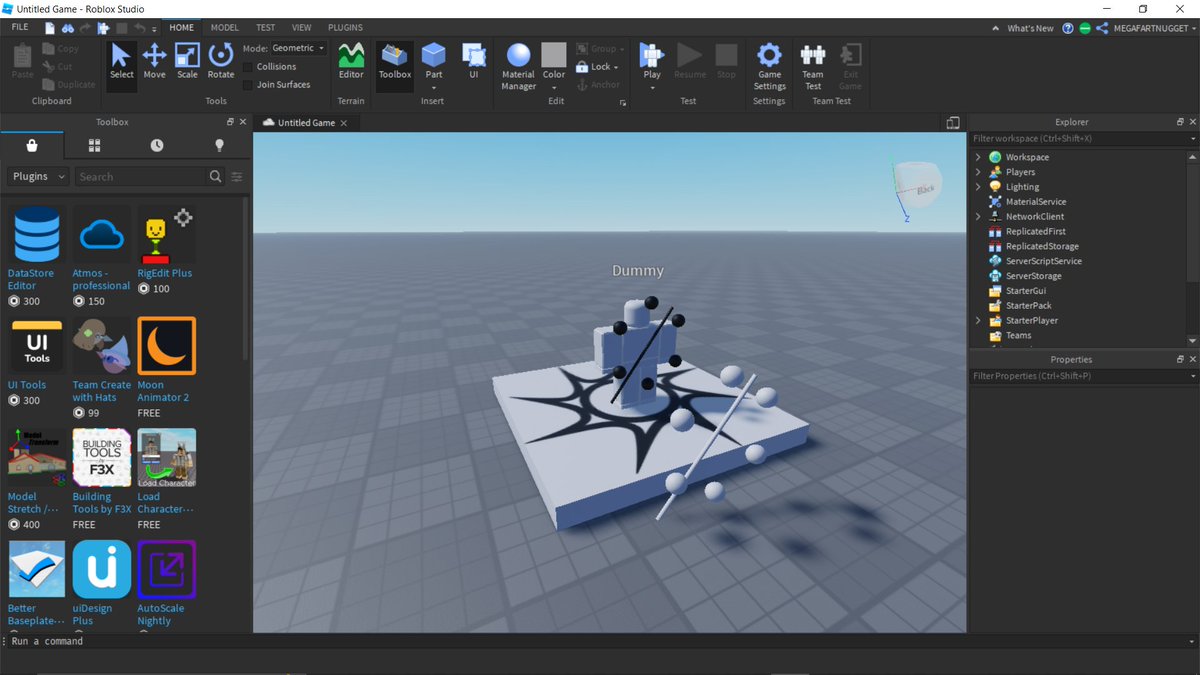Click the binoculars find icon

(x=68, y=28)
